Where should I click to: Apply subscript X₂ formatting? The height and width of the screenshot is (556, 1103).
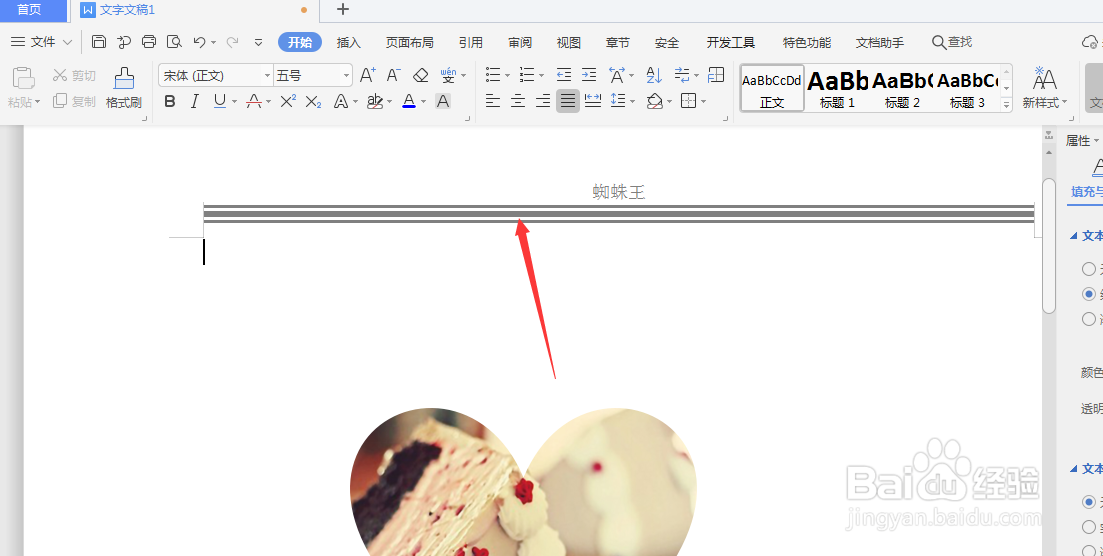(313, 101)
